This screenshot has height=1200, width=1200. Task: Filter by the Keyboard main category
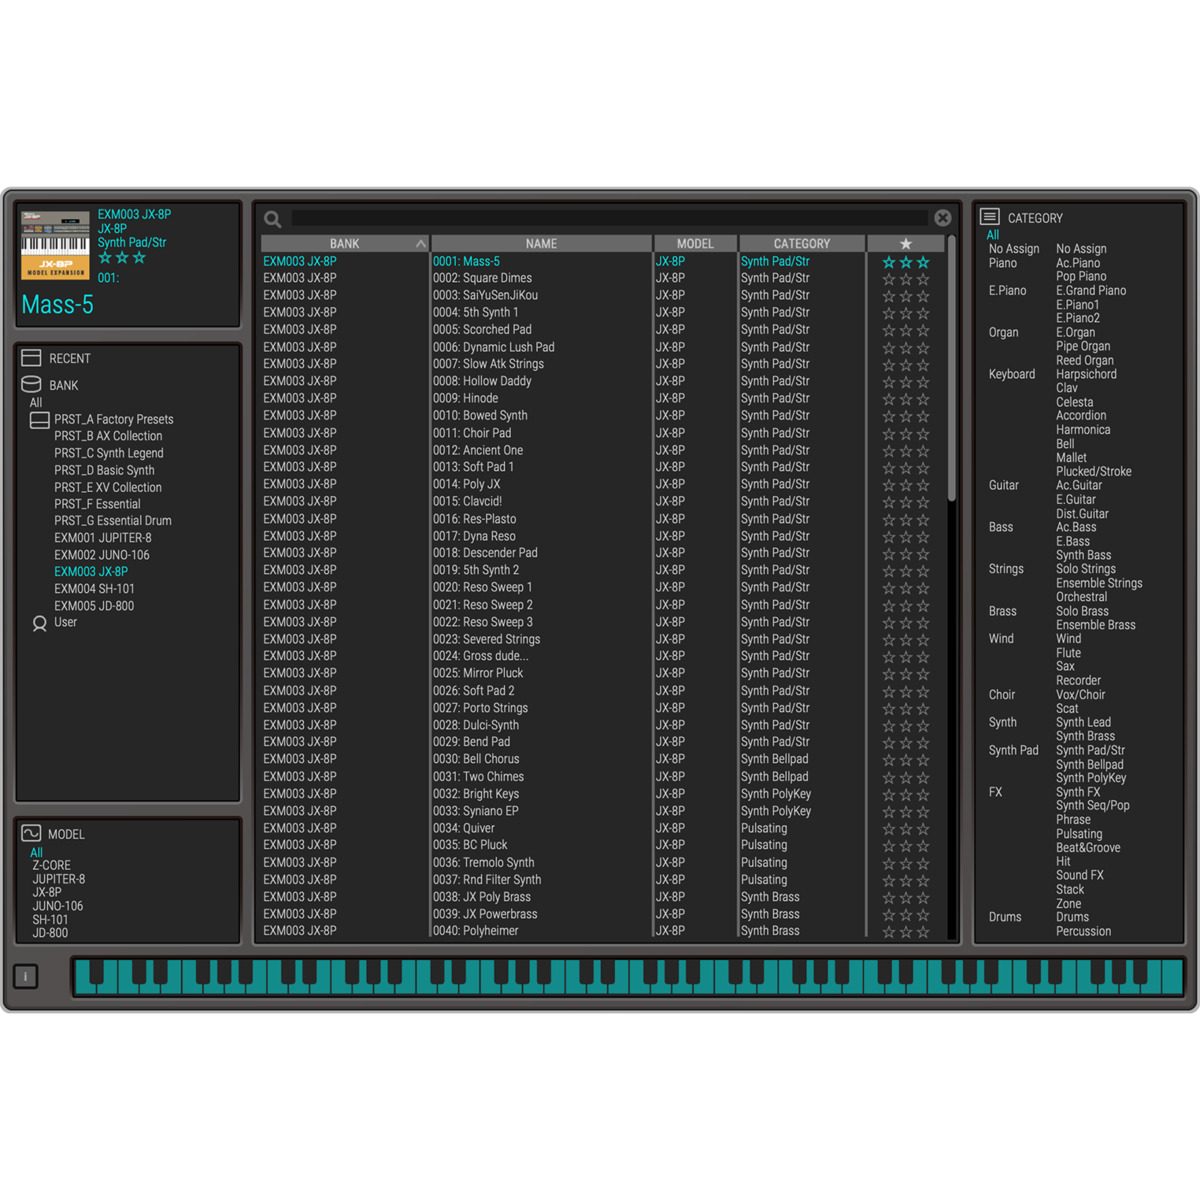(x=1012, y=374)
